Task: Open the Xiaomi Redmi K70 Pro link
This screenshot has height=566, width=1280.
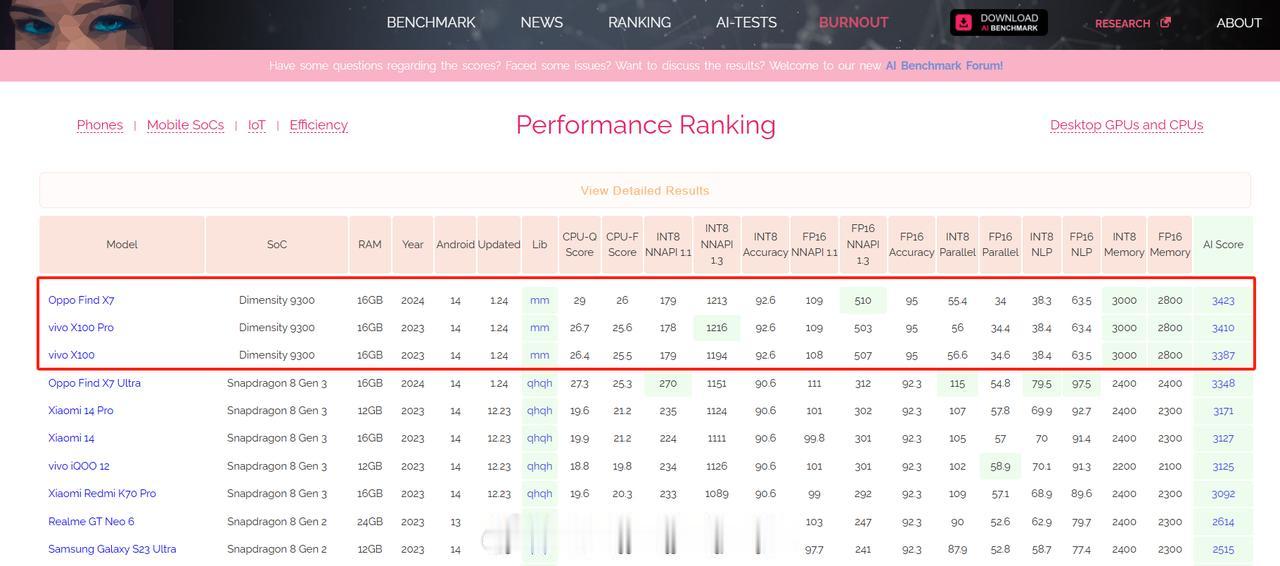Action: pos(102,493)
